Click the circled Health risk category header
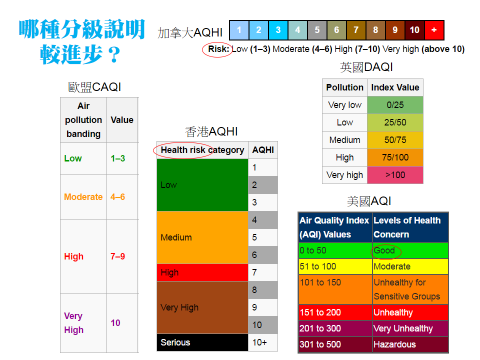The height and width of the screenshot is (360, 480). click(202, 150)
